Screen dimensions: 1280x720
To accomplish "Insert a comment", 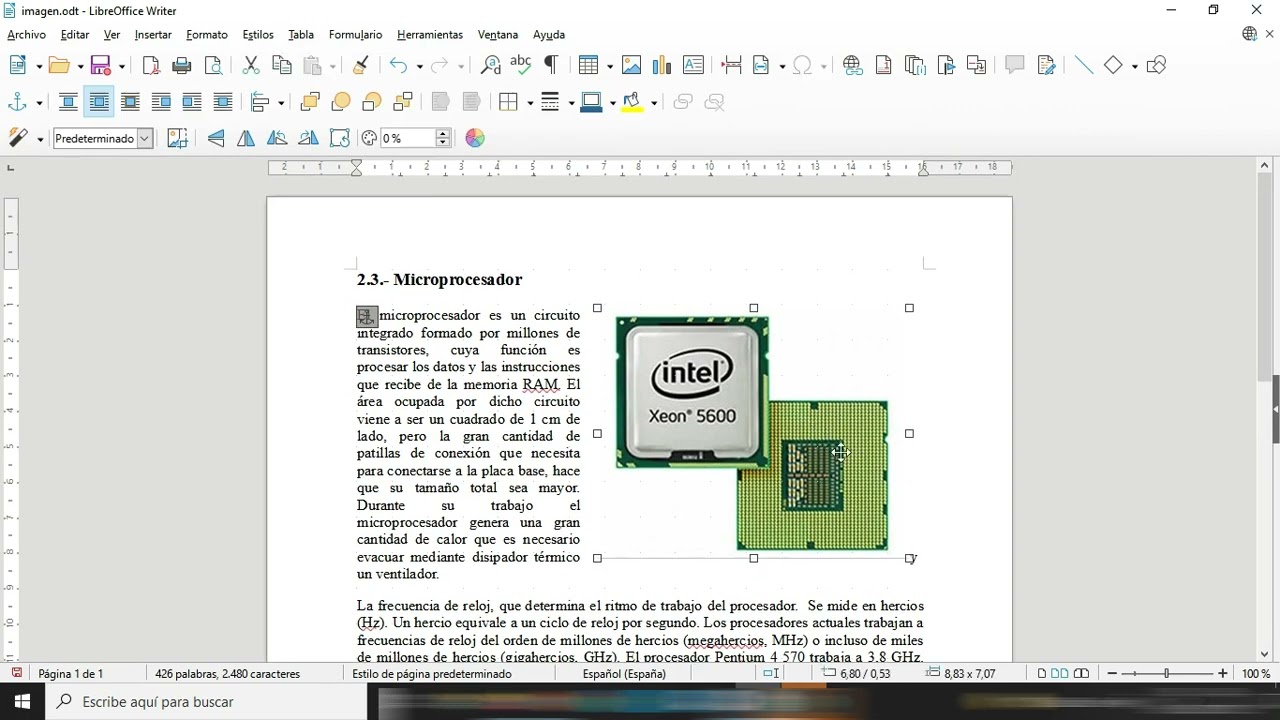I will (1015, 65).
